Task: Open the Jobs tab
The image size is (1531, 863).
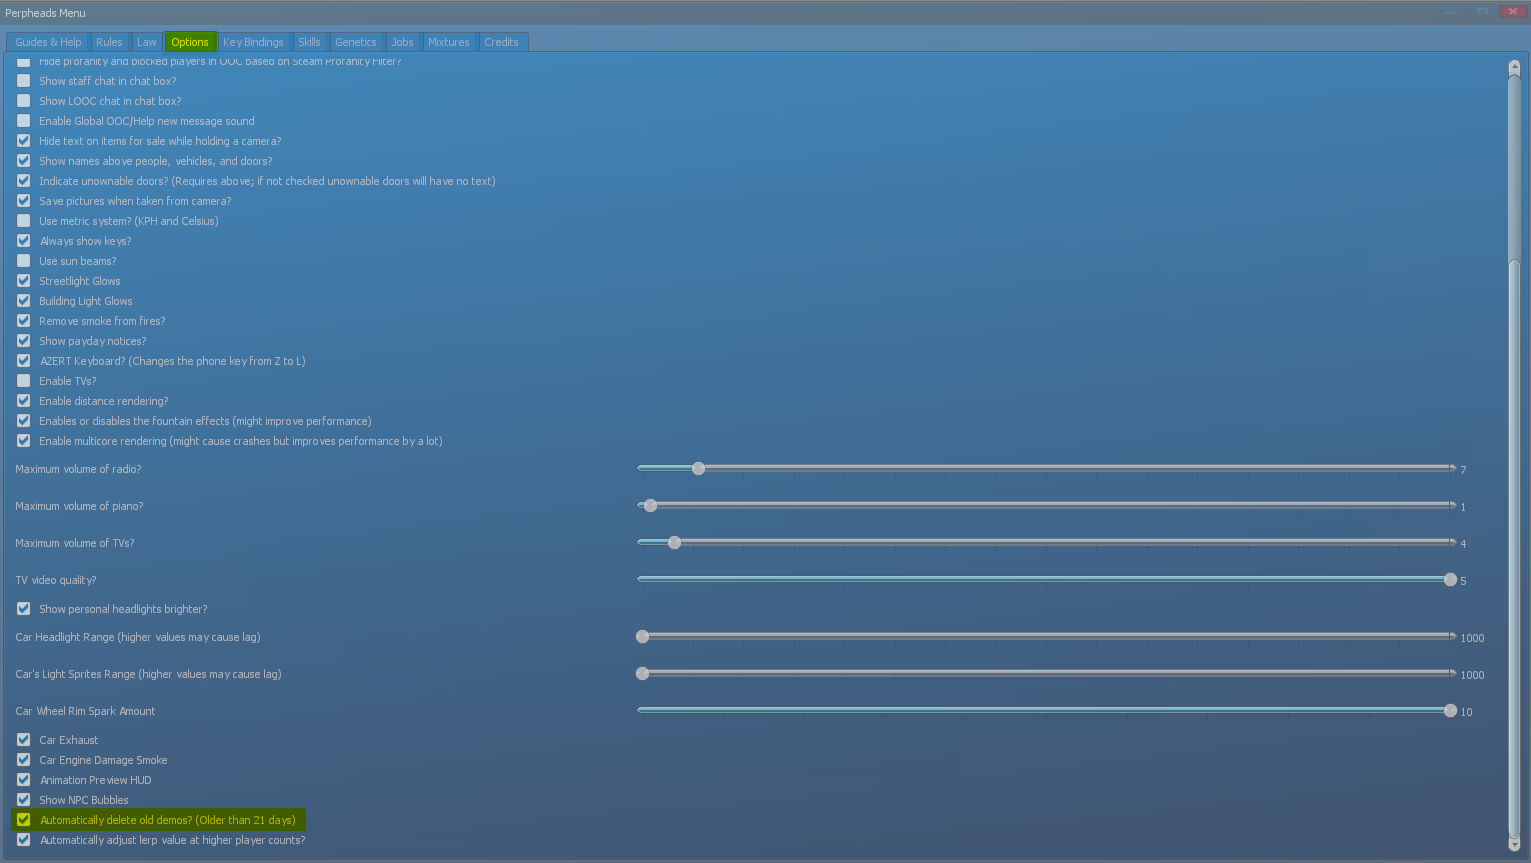Action: (403, 42)
